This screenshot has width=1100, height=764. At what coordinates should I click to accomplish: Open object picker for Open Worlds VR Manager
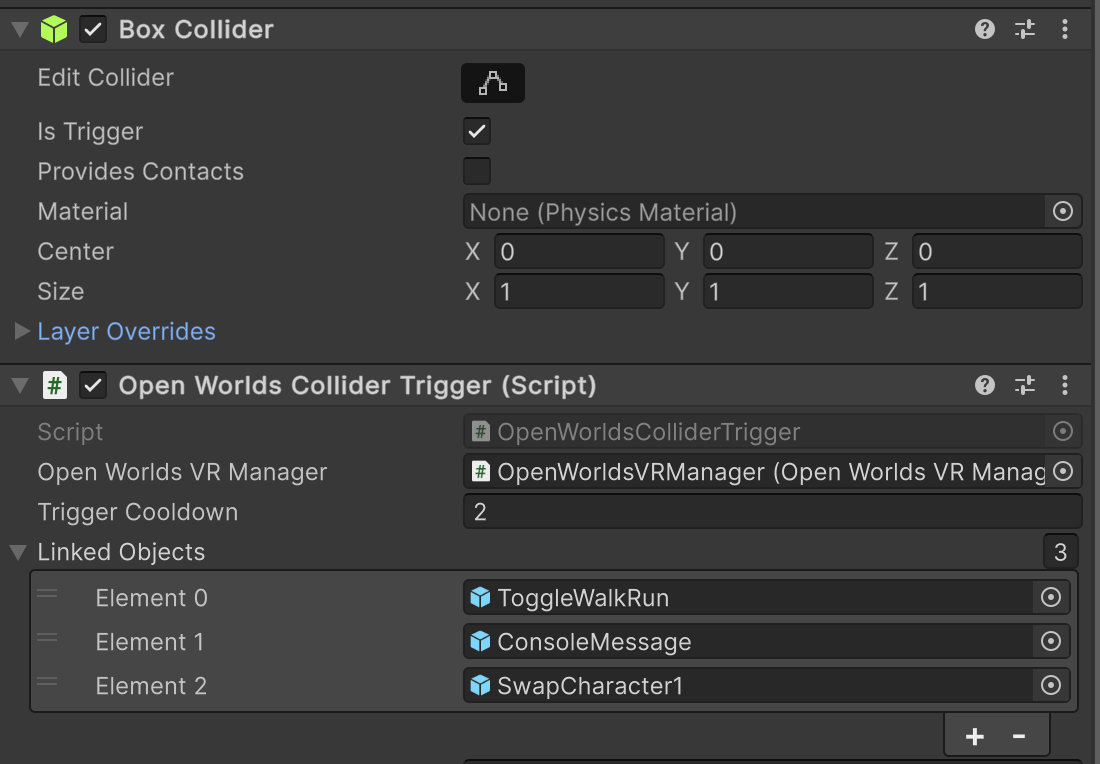tap(1063, 471)
